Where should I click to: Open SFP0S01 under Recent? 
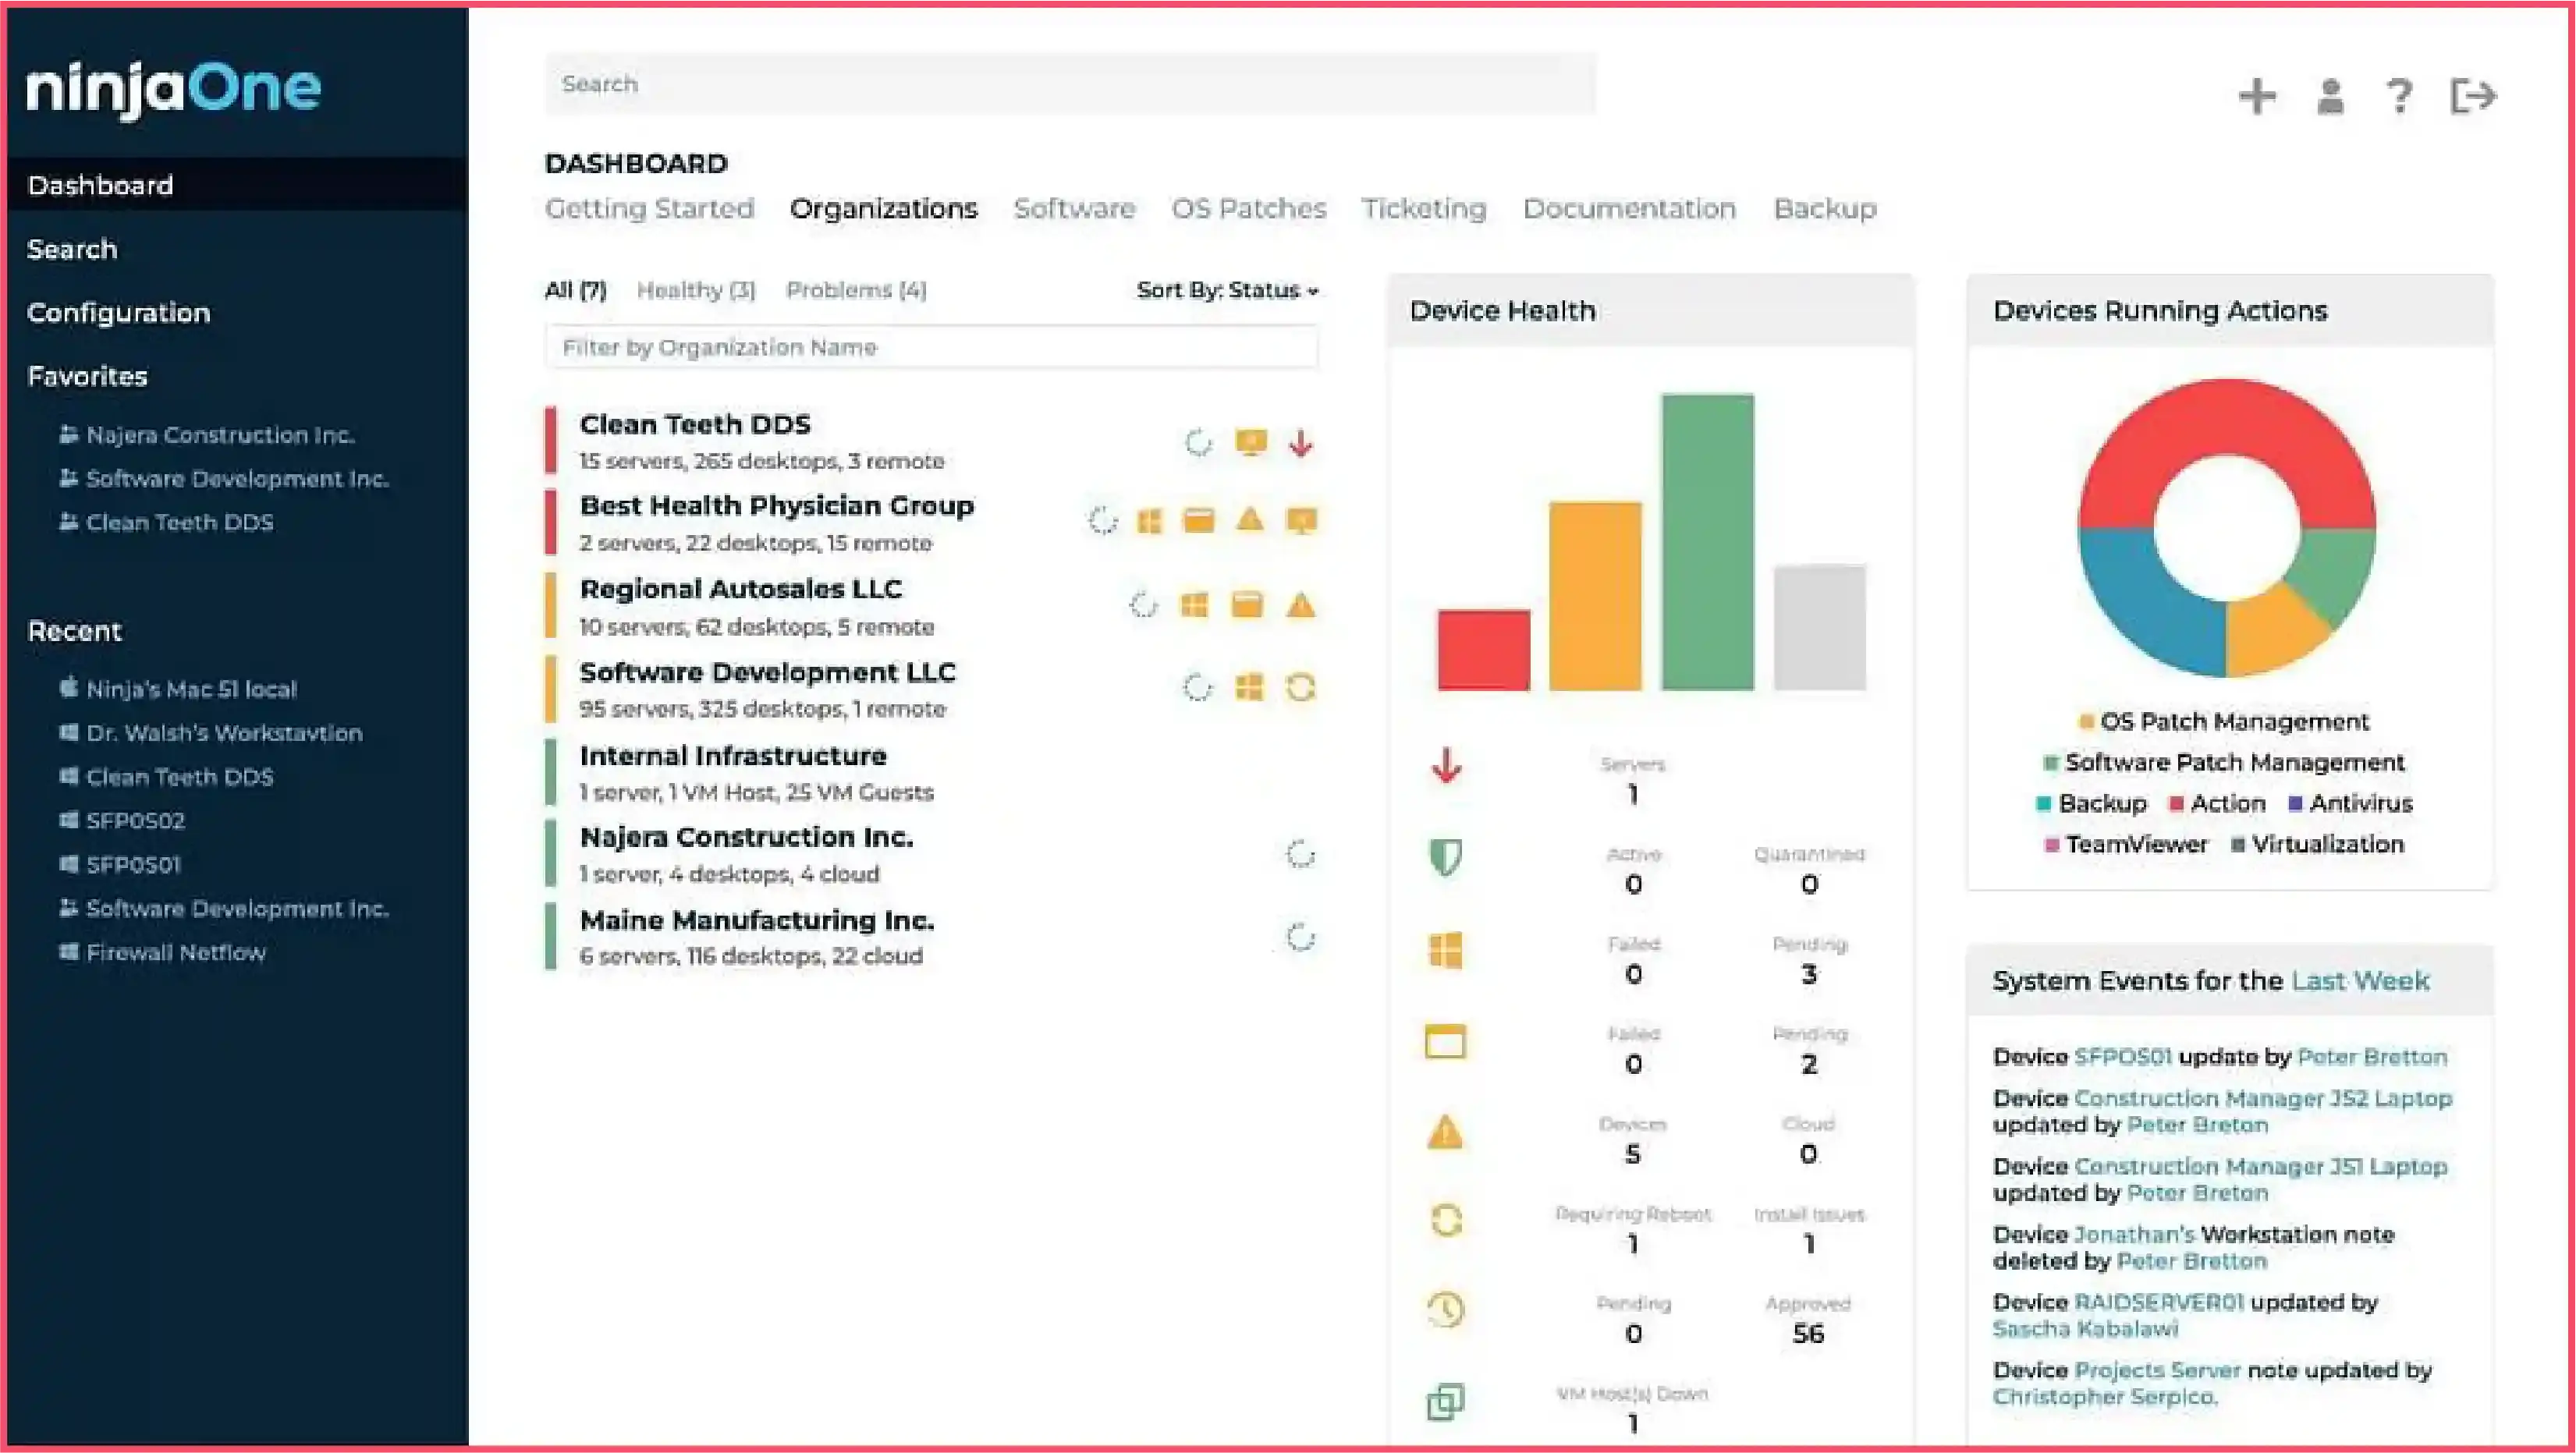(133, 865)
